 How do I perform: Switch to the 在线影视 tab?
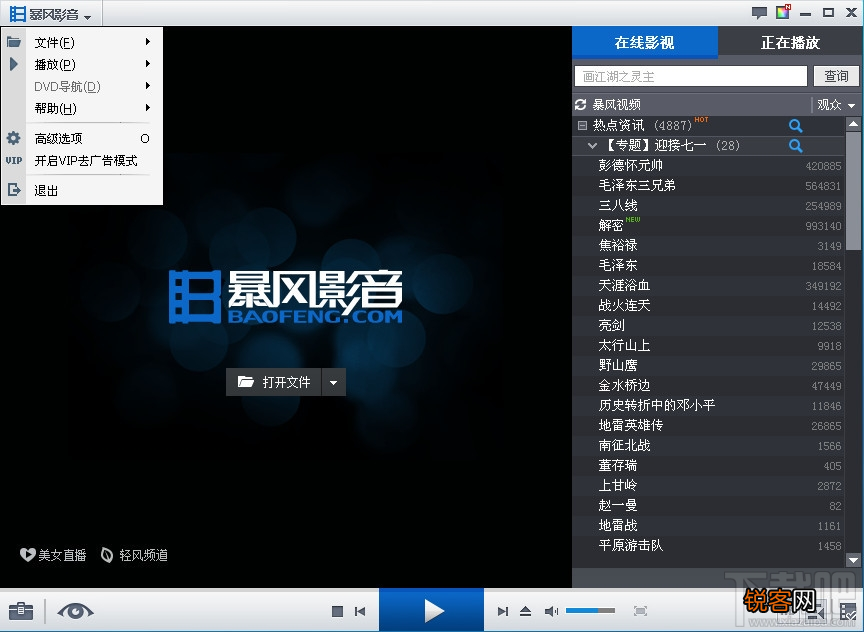pyautogui.click(x=645, y=42)
